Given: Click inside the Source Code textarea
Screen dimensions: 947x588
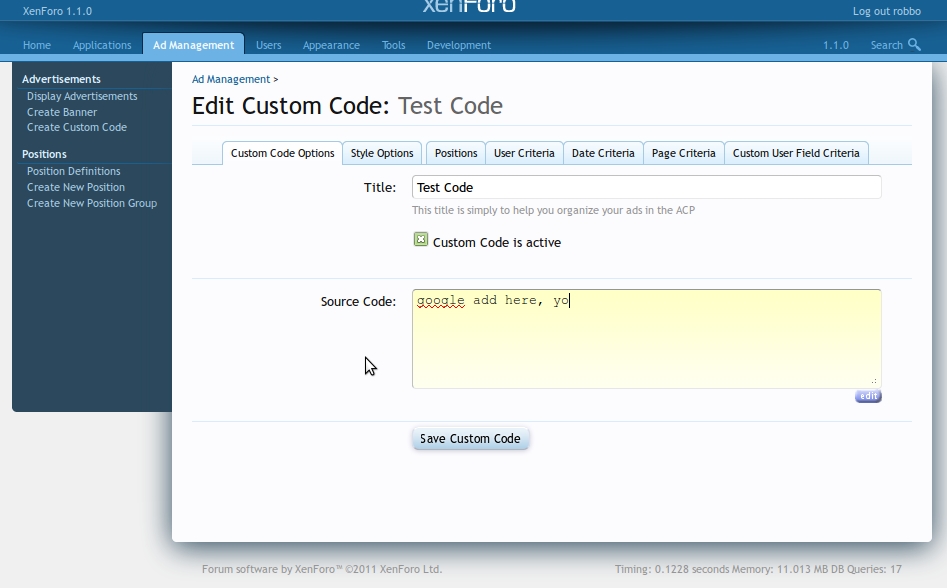Looking at the screenshot, I should [646, 339].
